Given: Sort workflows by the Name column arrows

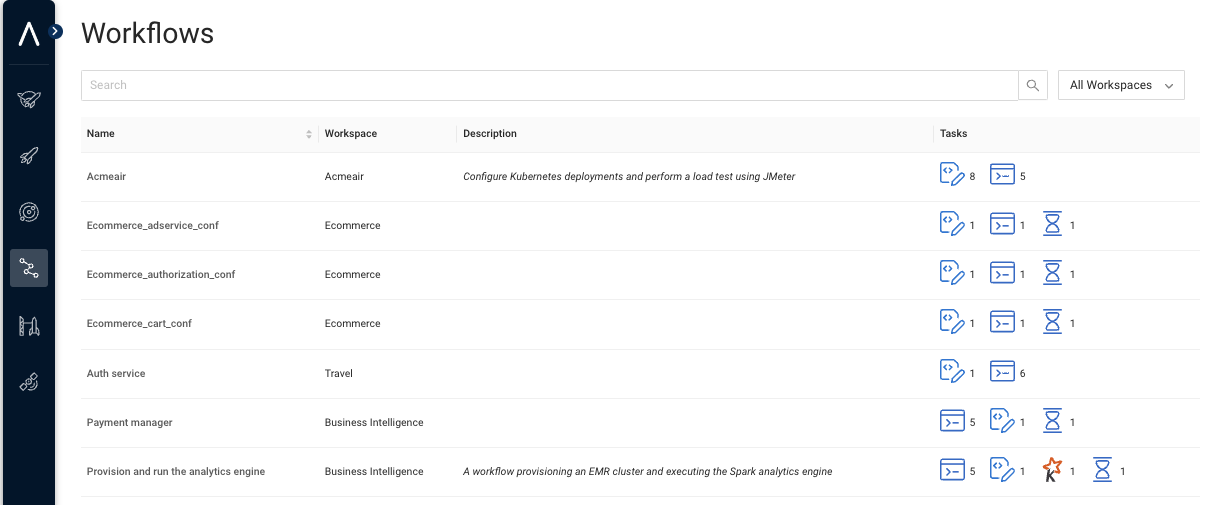Looking at the screenshot, I should click(x=309, y=134).
